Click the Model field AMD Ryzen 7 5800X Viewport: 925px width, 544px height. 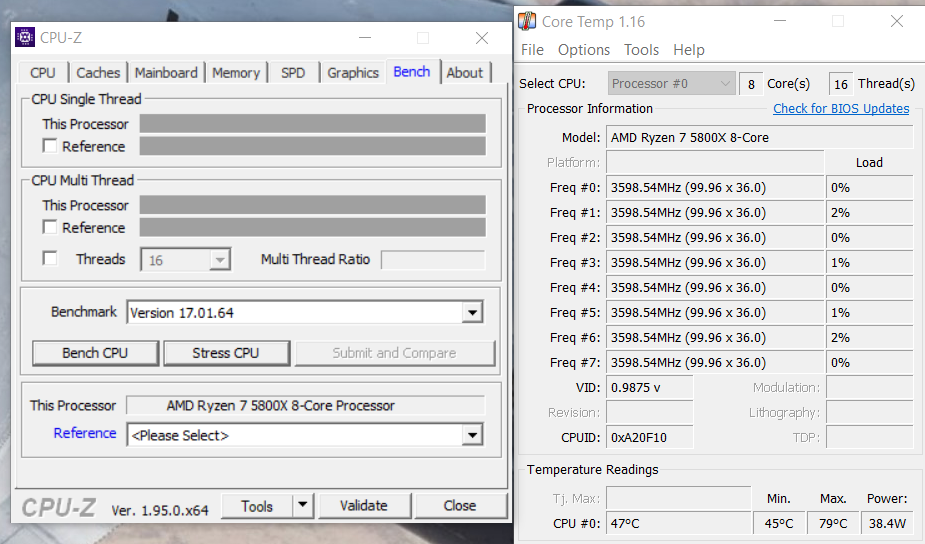pyautogui.click(x=760, y=137)
